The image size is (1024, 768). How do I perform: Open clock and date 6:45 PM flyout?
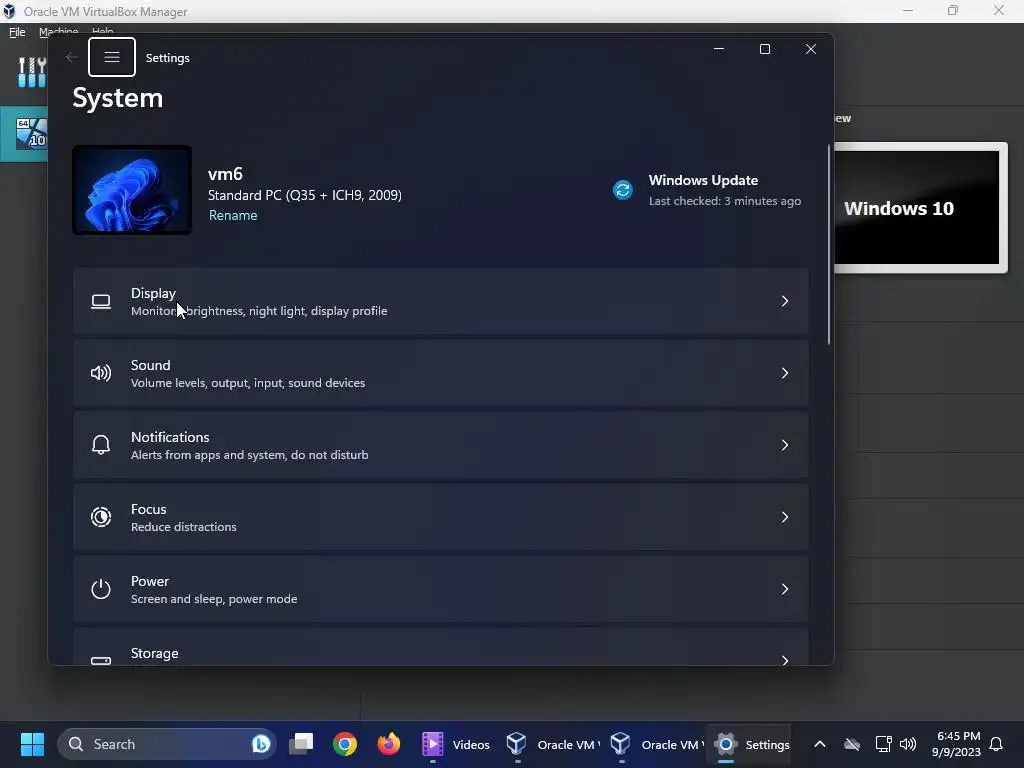(x=956, y=744)
